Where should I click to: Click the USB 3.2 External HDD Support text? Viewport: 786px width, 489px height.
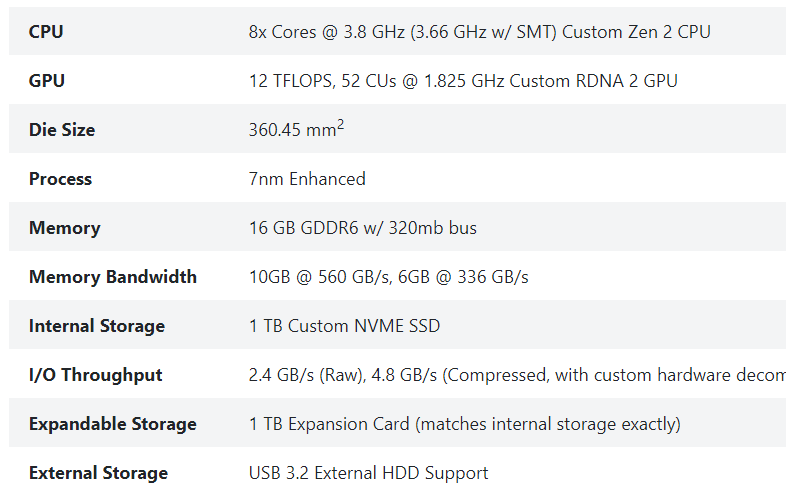point(368,473)
